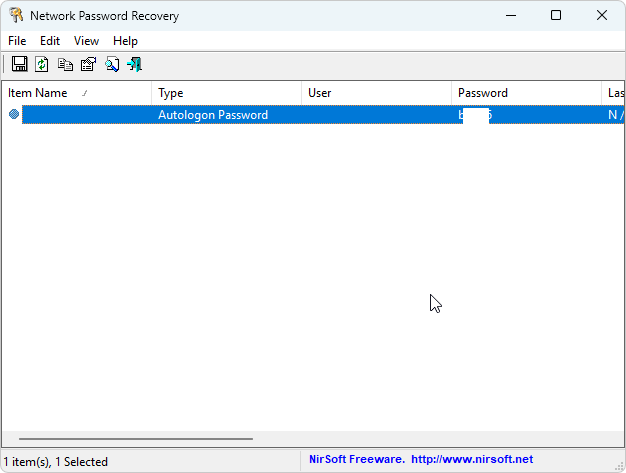Screen dimensions: 626x473
Task: Click the Exit door toolbar icon
Action: [135, 64]
